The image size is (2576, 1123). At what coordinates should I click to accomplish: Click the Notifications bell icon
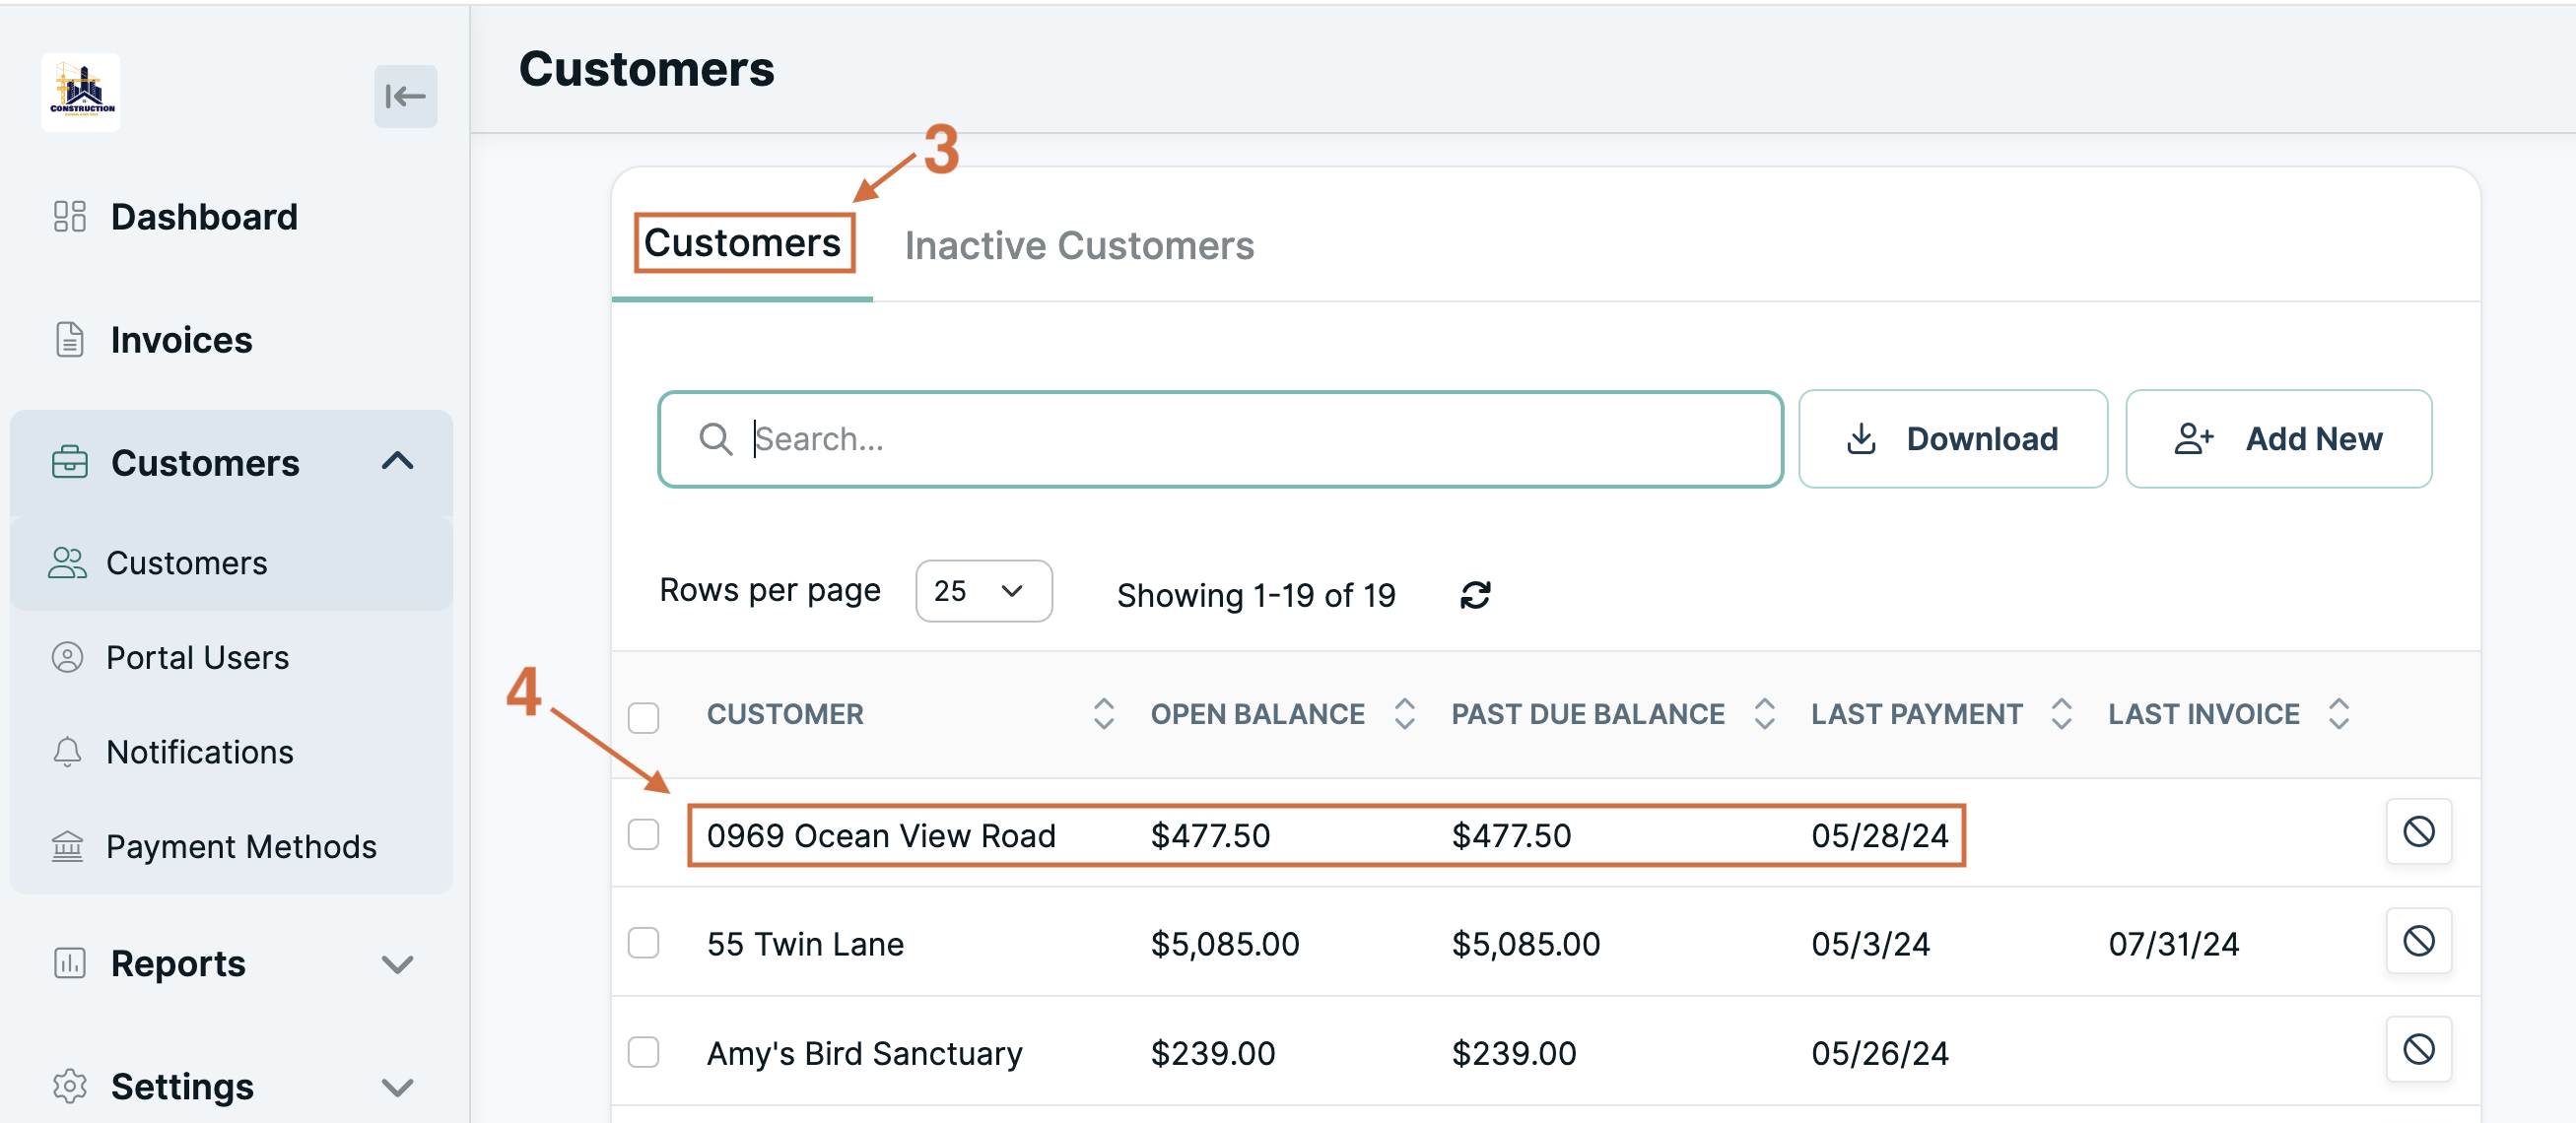point(67,752)
